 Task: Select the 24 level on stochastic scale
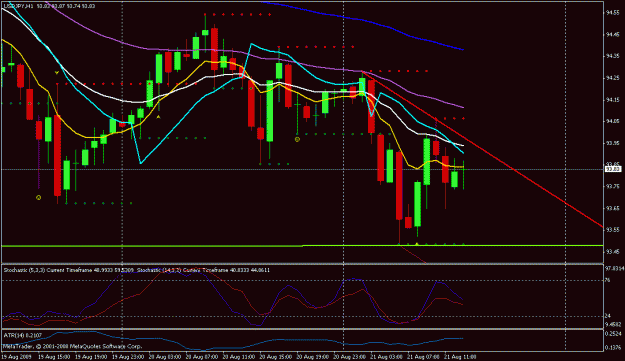tap(608, 316)
